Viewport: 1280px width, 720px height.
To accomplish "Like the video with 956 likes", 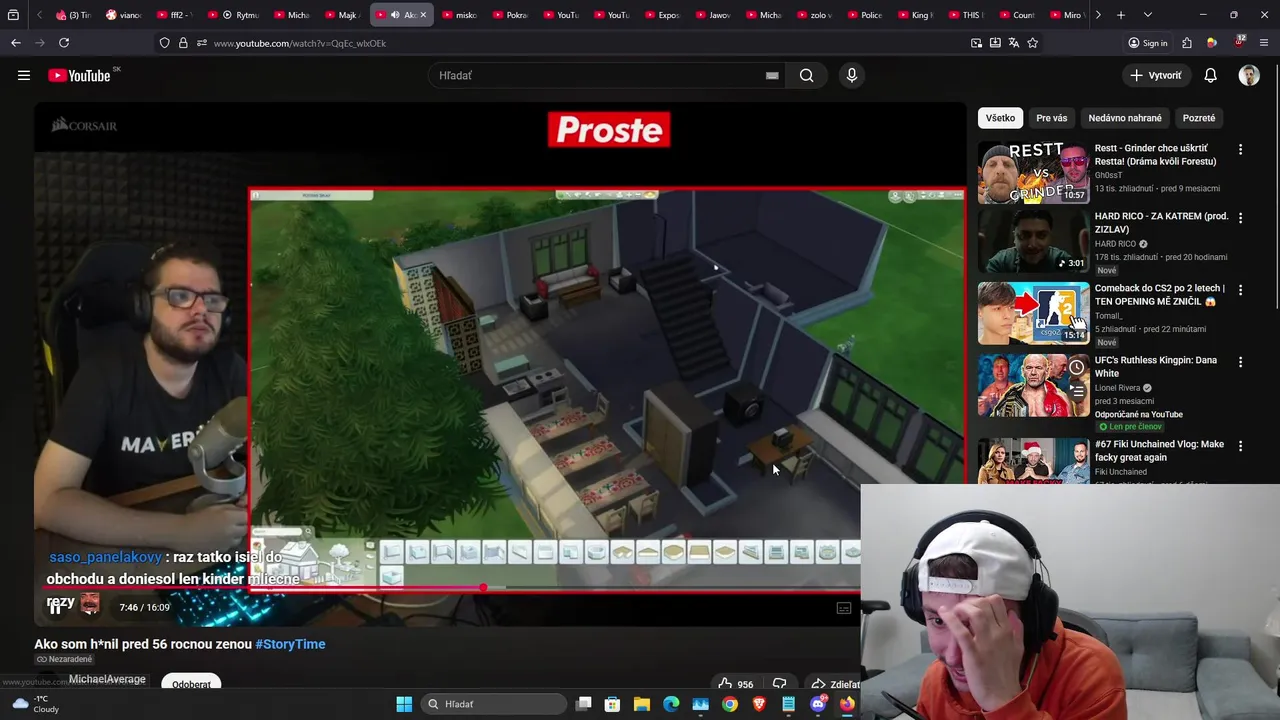I will click(x=735, y=684).
